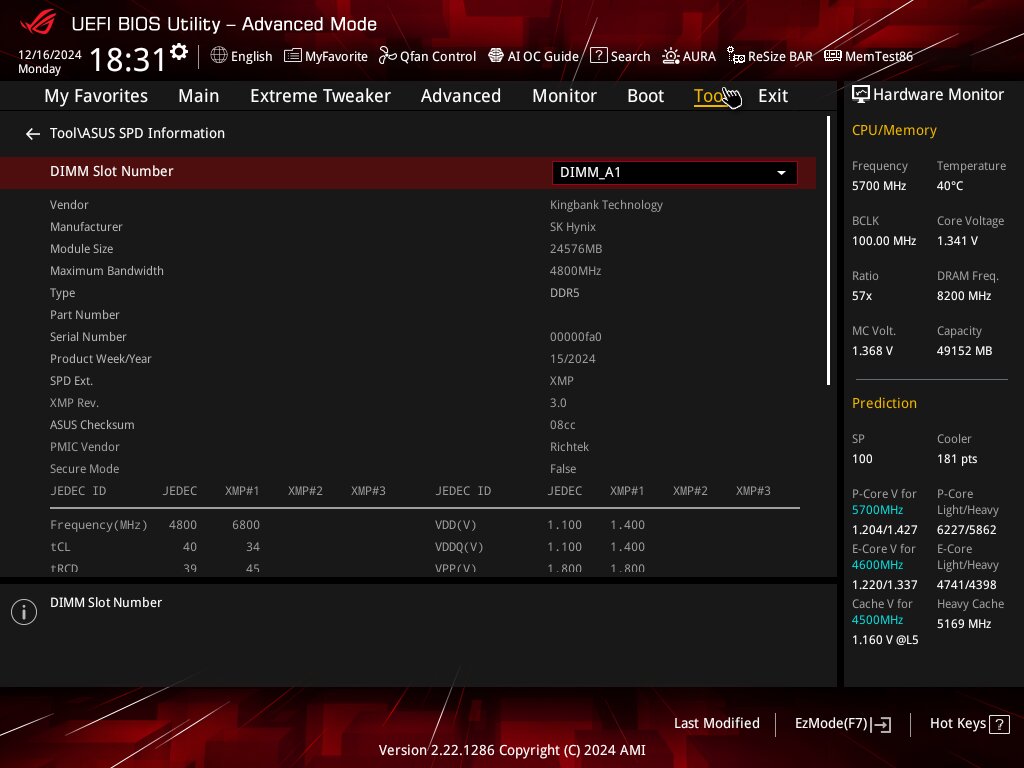
Task: Launch AI OC Guide icon
Action: tap(496, 56)
